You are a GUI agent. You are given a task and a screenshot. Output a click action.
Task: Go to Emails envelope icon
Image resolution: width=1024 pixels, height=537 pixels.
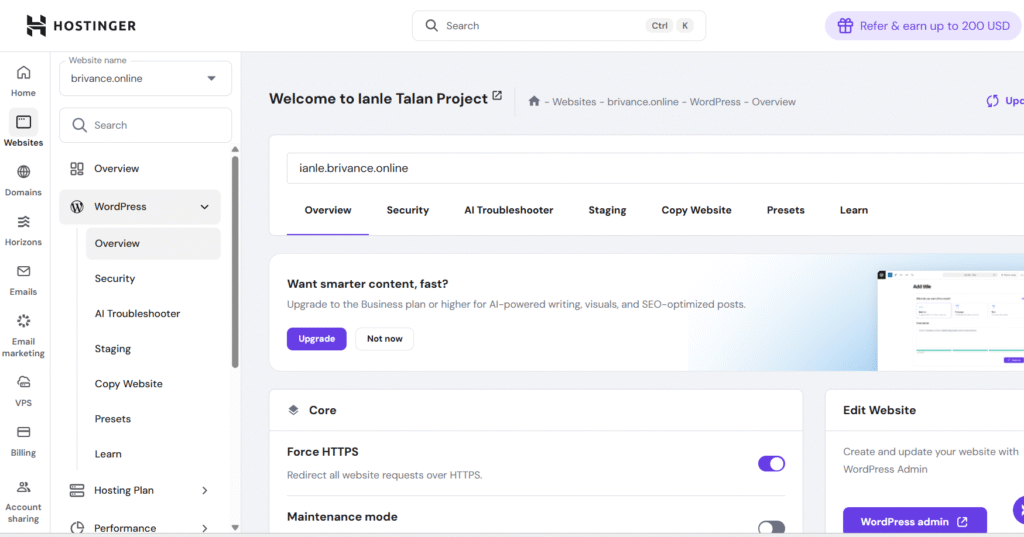(x=23, y=272)
